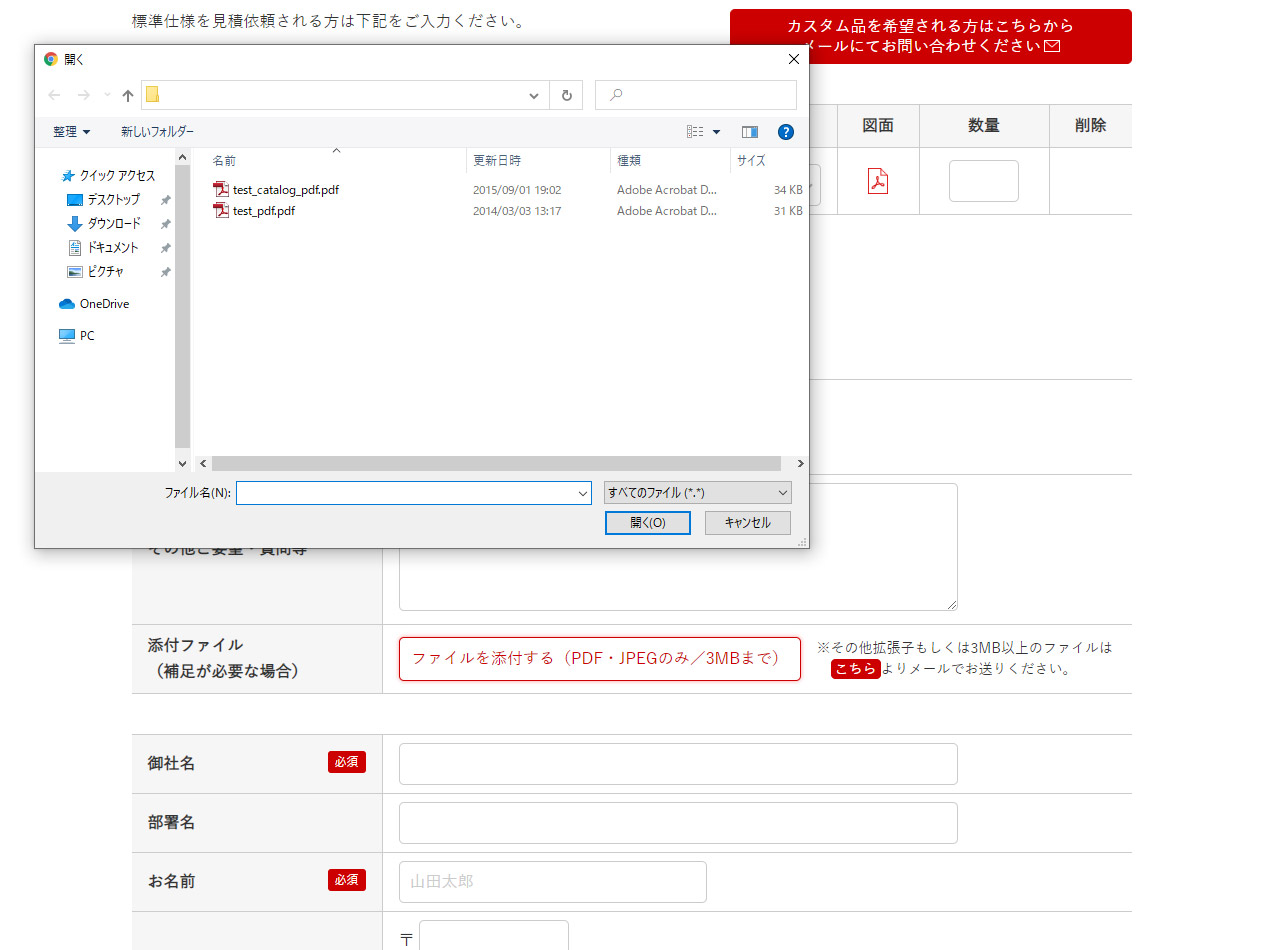Click 新しいフォルダー button

158,132
